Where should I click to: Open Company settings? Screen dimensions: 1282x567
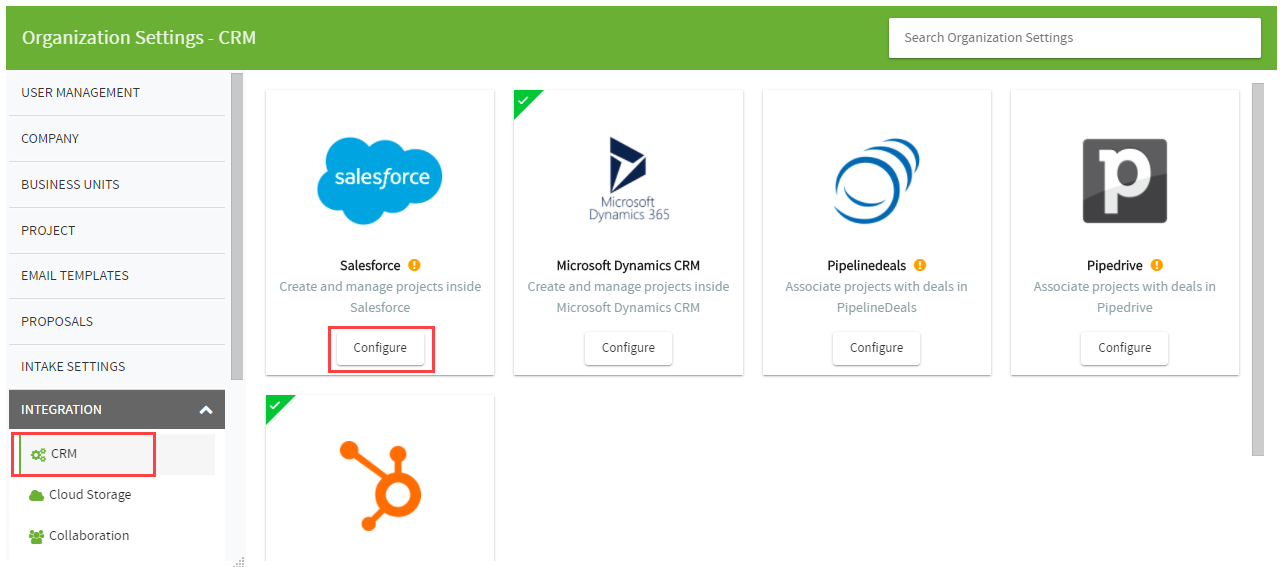[116, 138]
